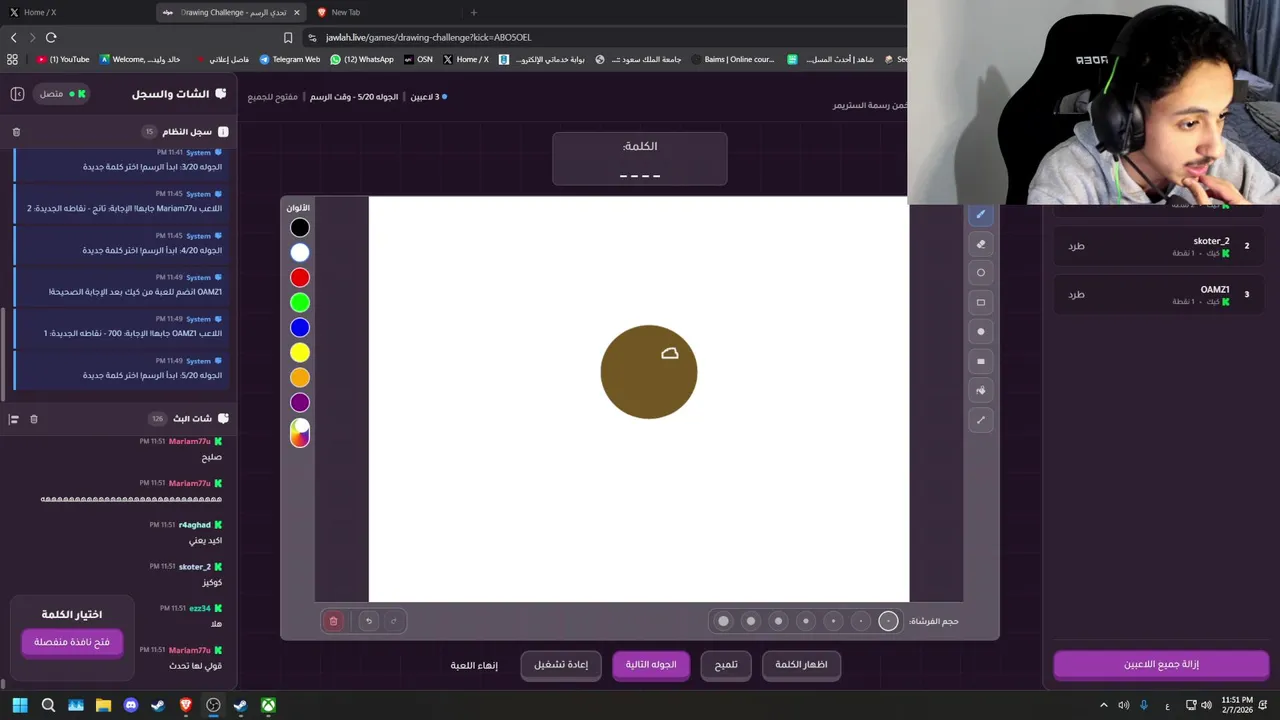Click the drawing canvas brown circle
Viewport: 1280px width, 720px height.
649,372
